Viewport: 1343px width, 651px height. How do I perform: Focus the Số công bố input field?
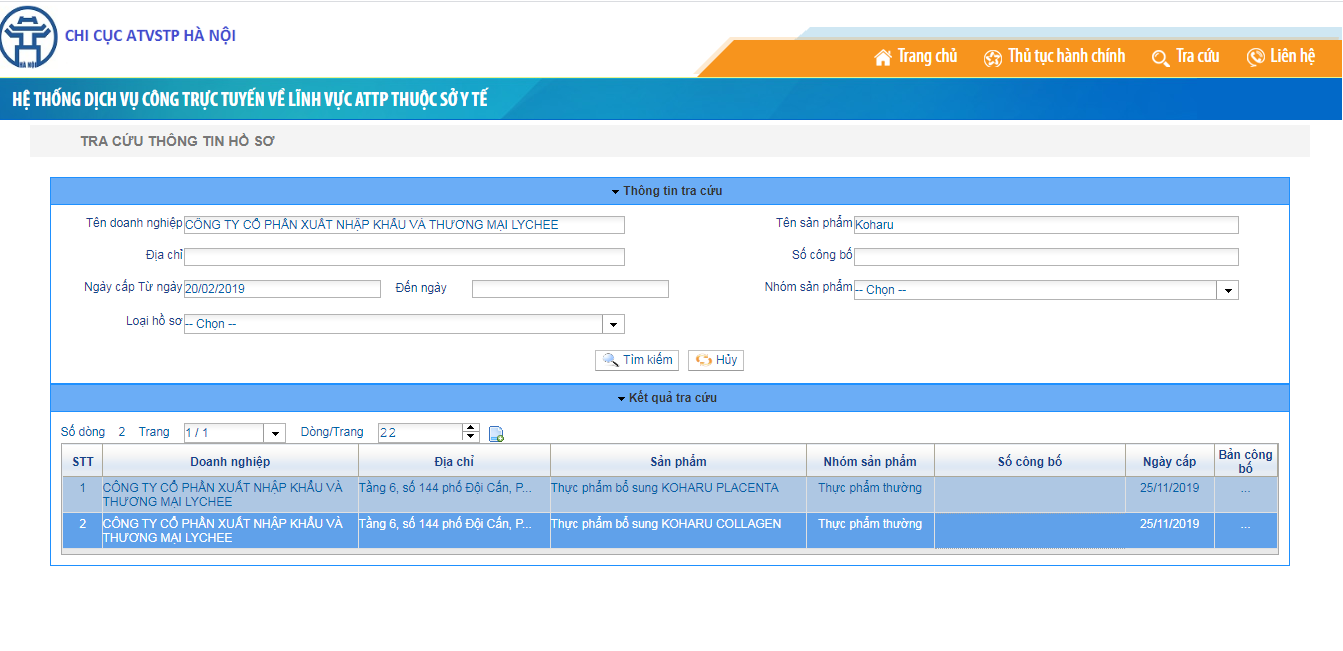1046,257
